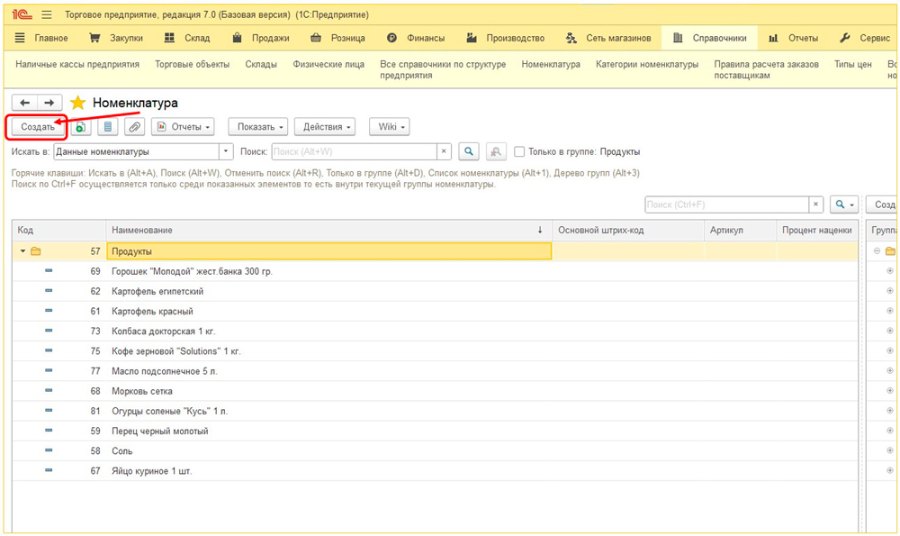Go forward with the right arrow button
900x536 pixels.
[49, 103]
